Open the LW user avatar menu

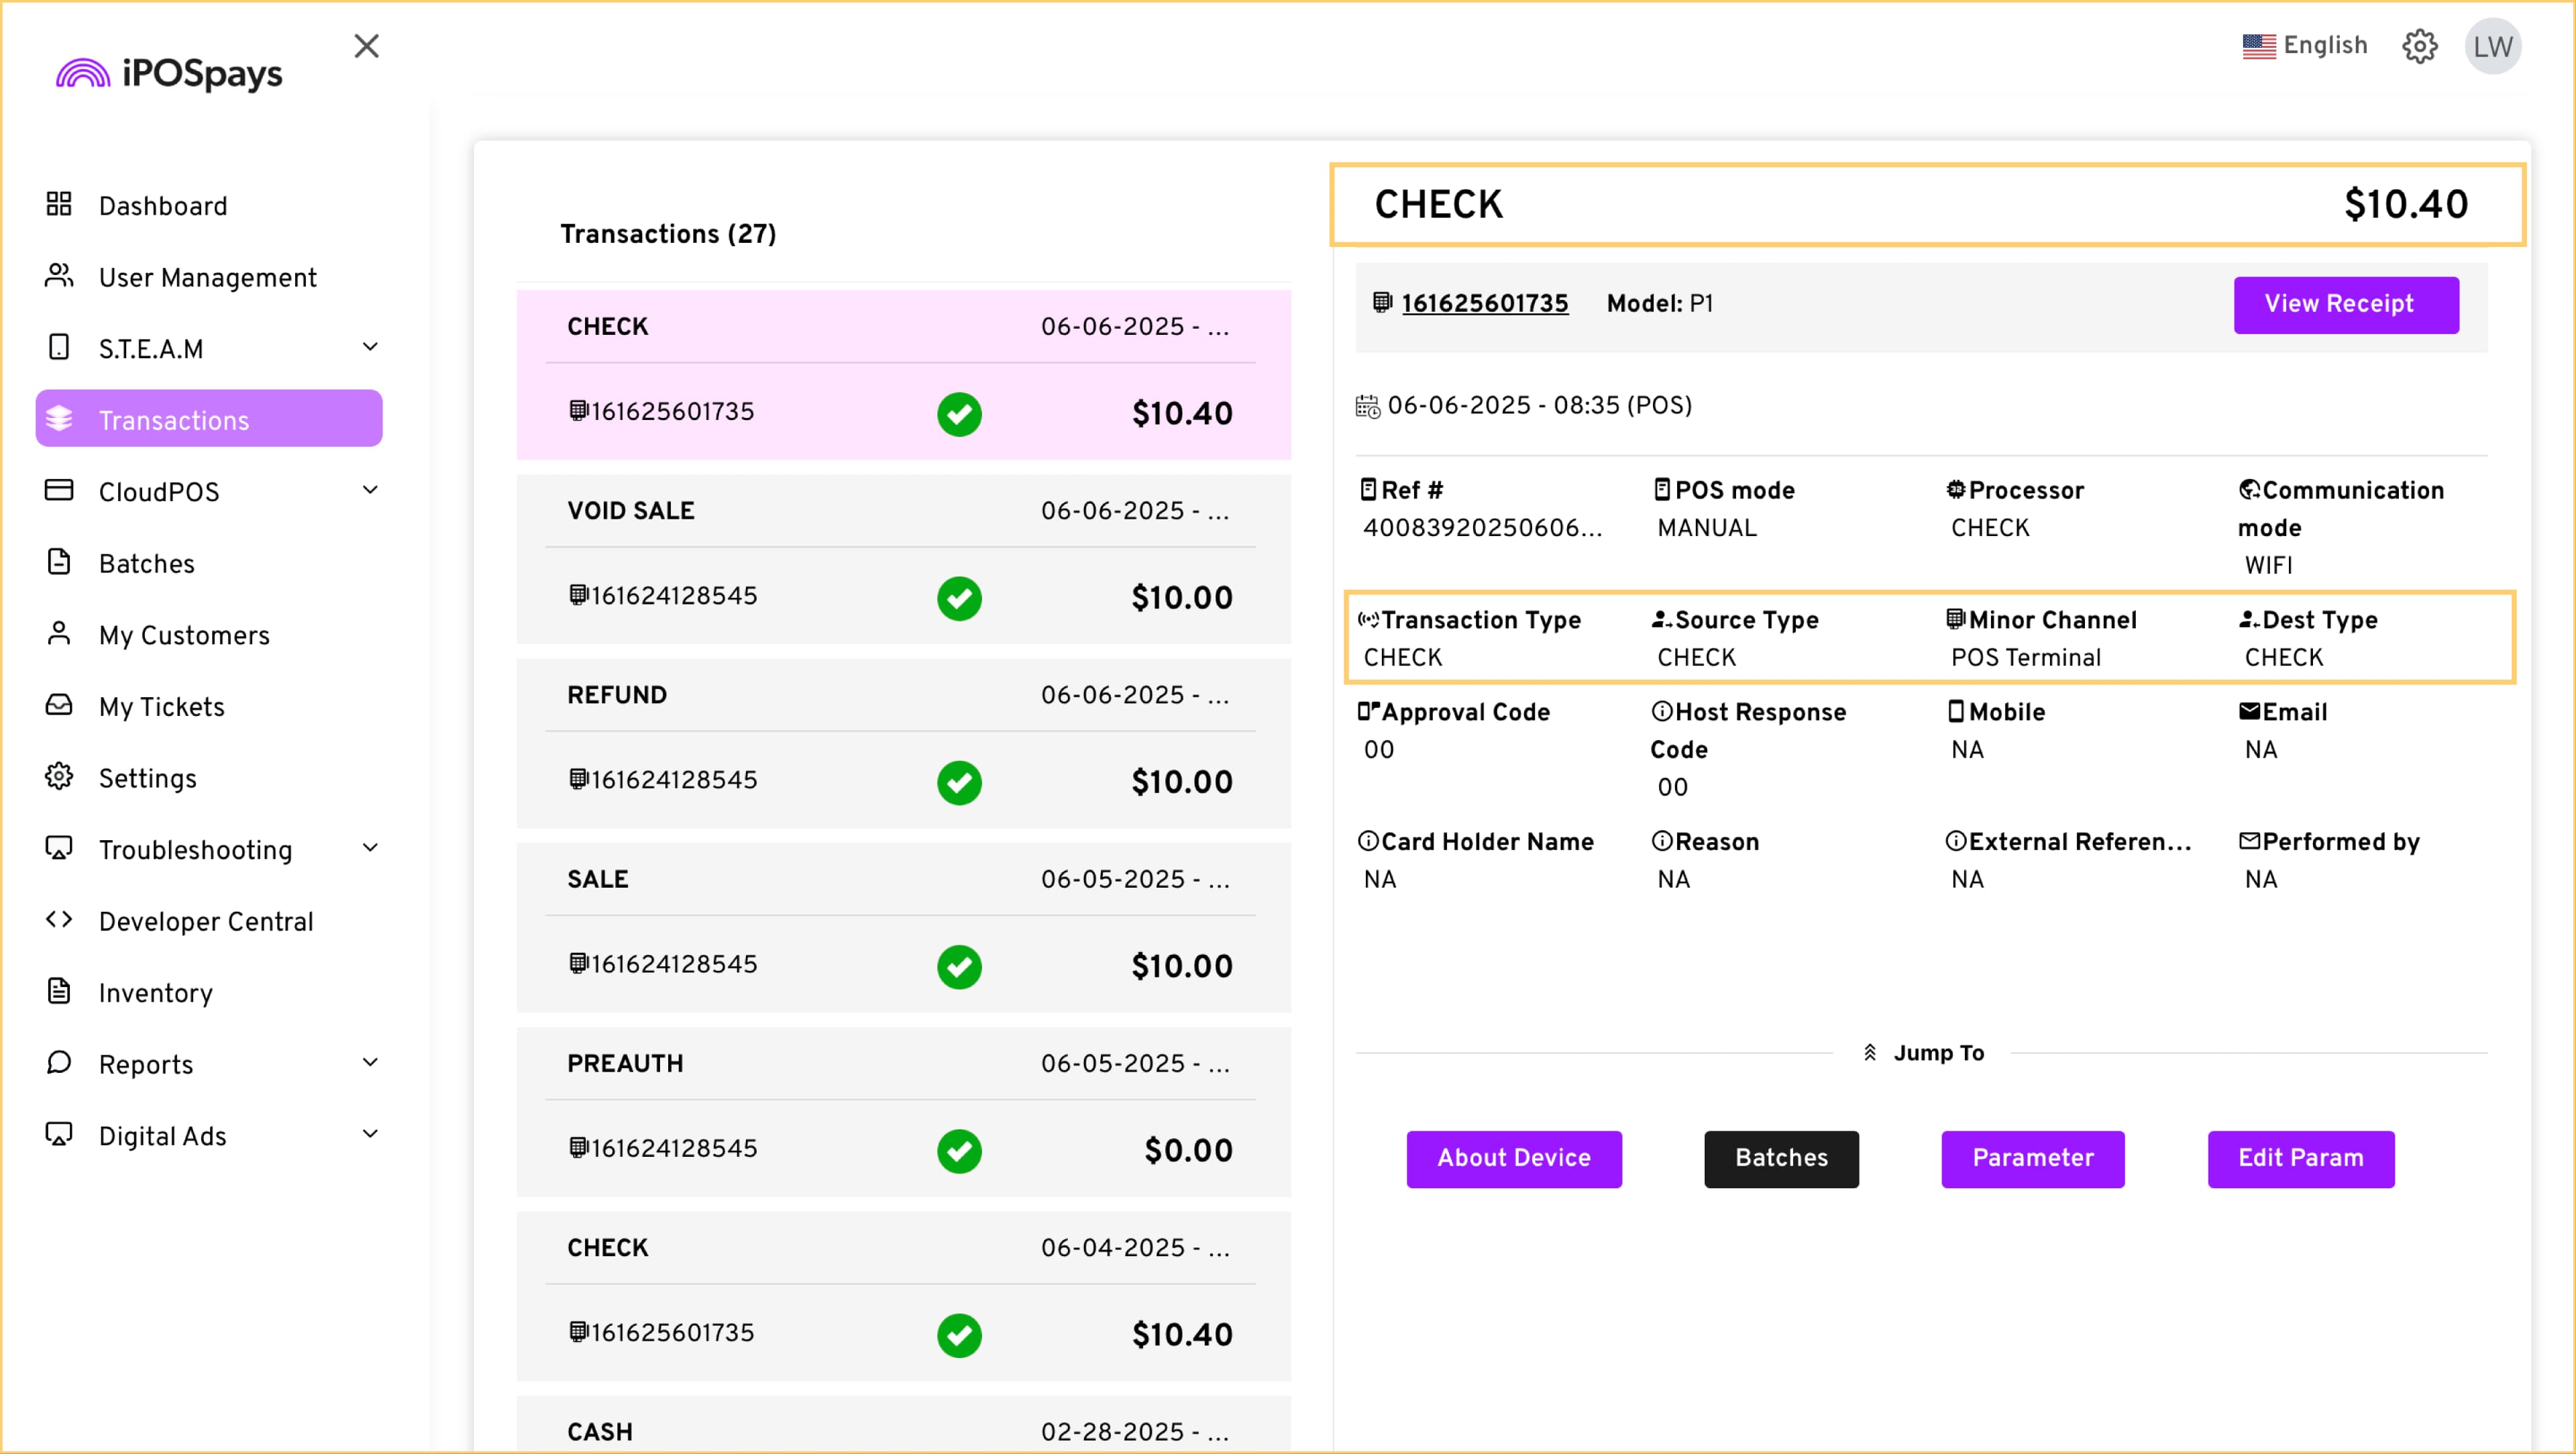[x=2493, y=46]
